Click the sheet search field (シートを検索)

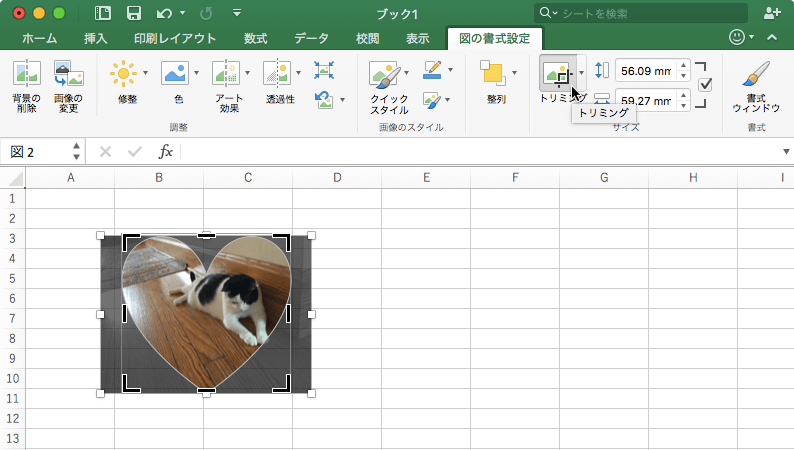[641, 13]
